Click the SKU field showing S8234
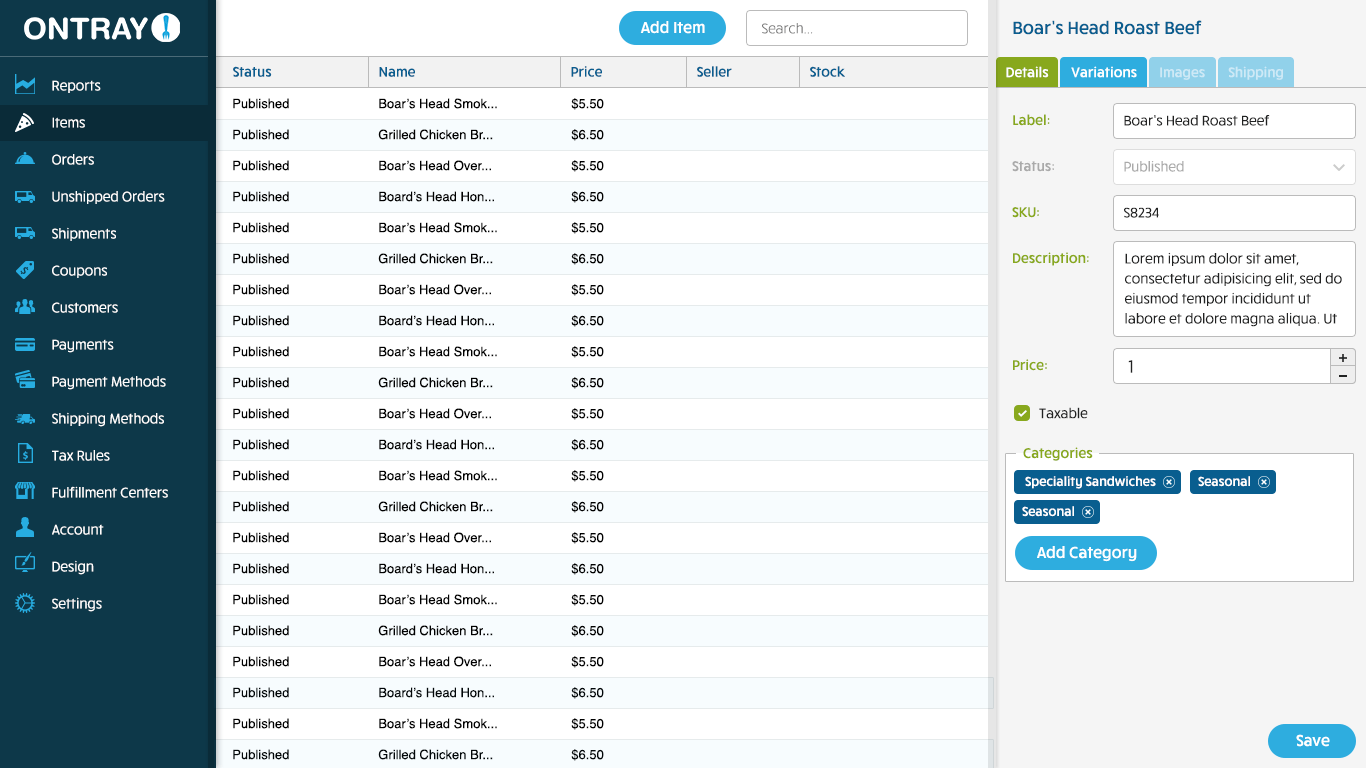 point(1234,213)
